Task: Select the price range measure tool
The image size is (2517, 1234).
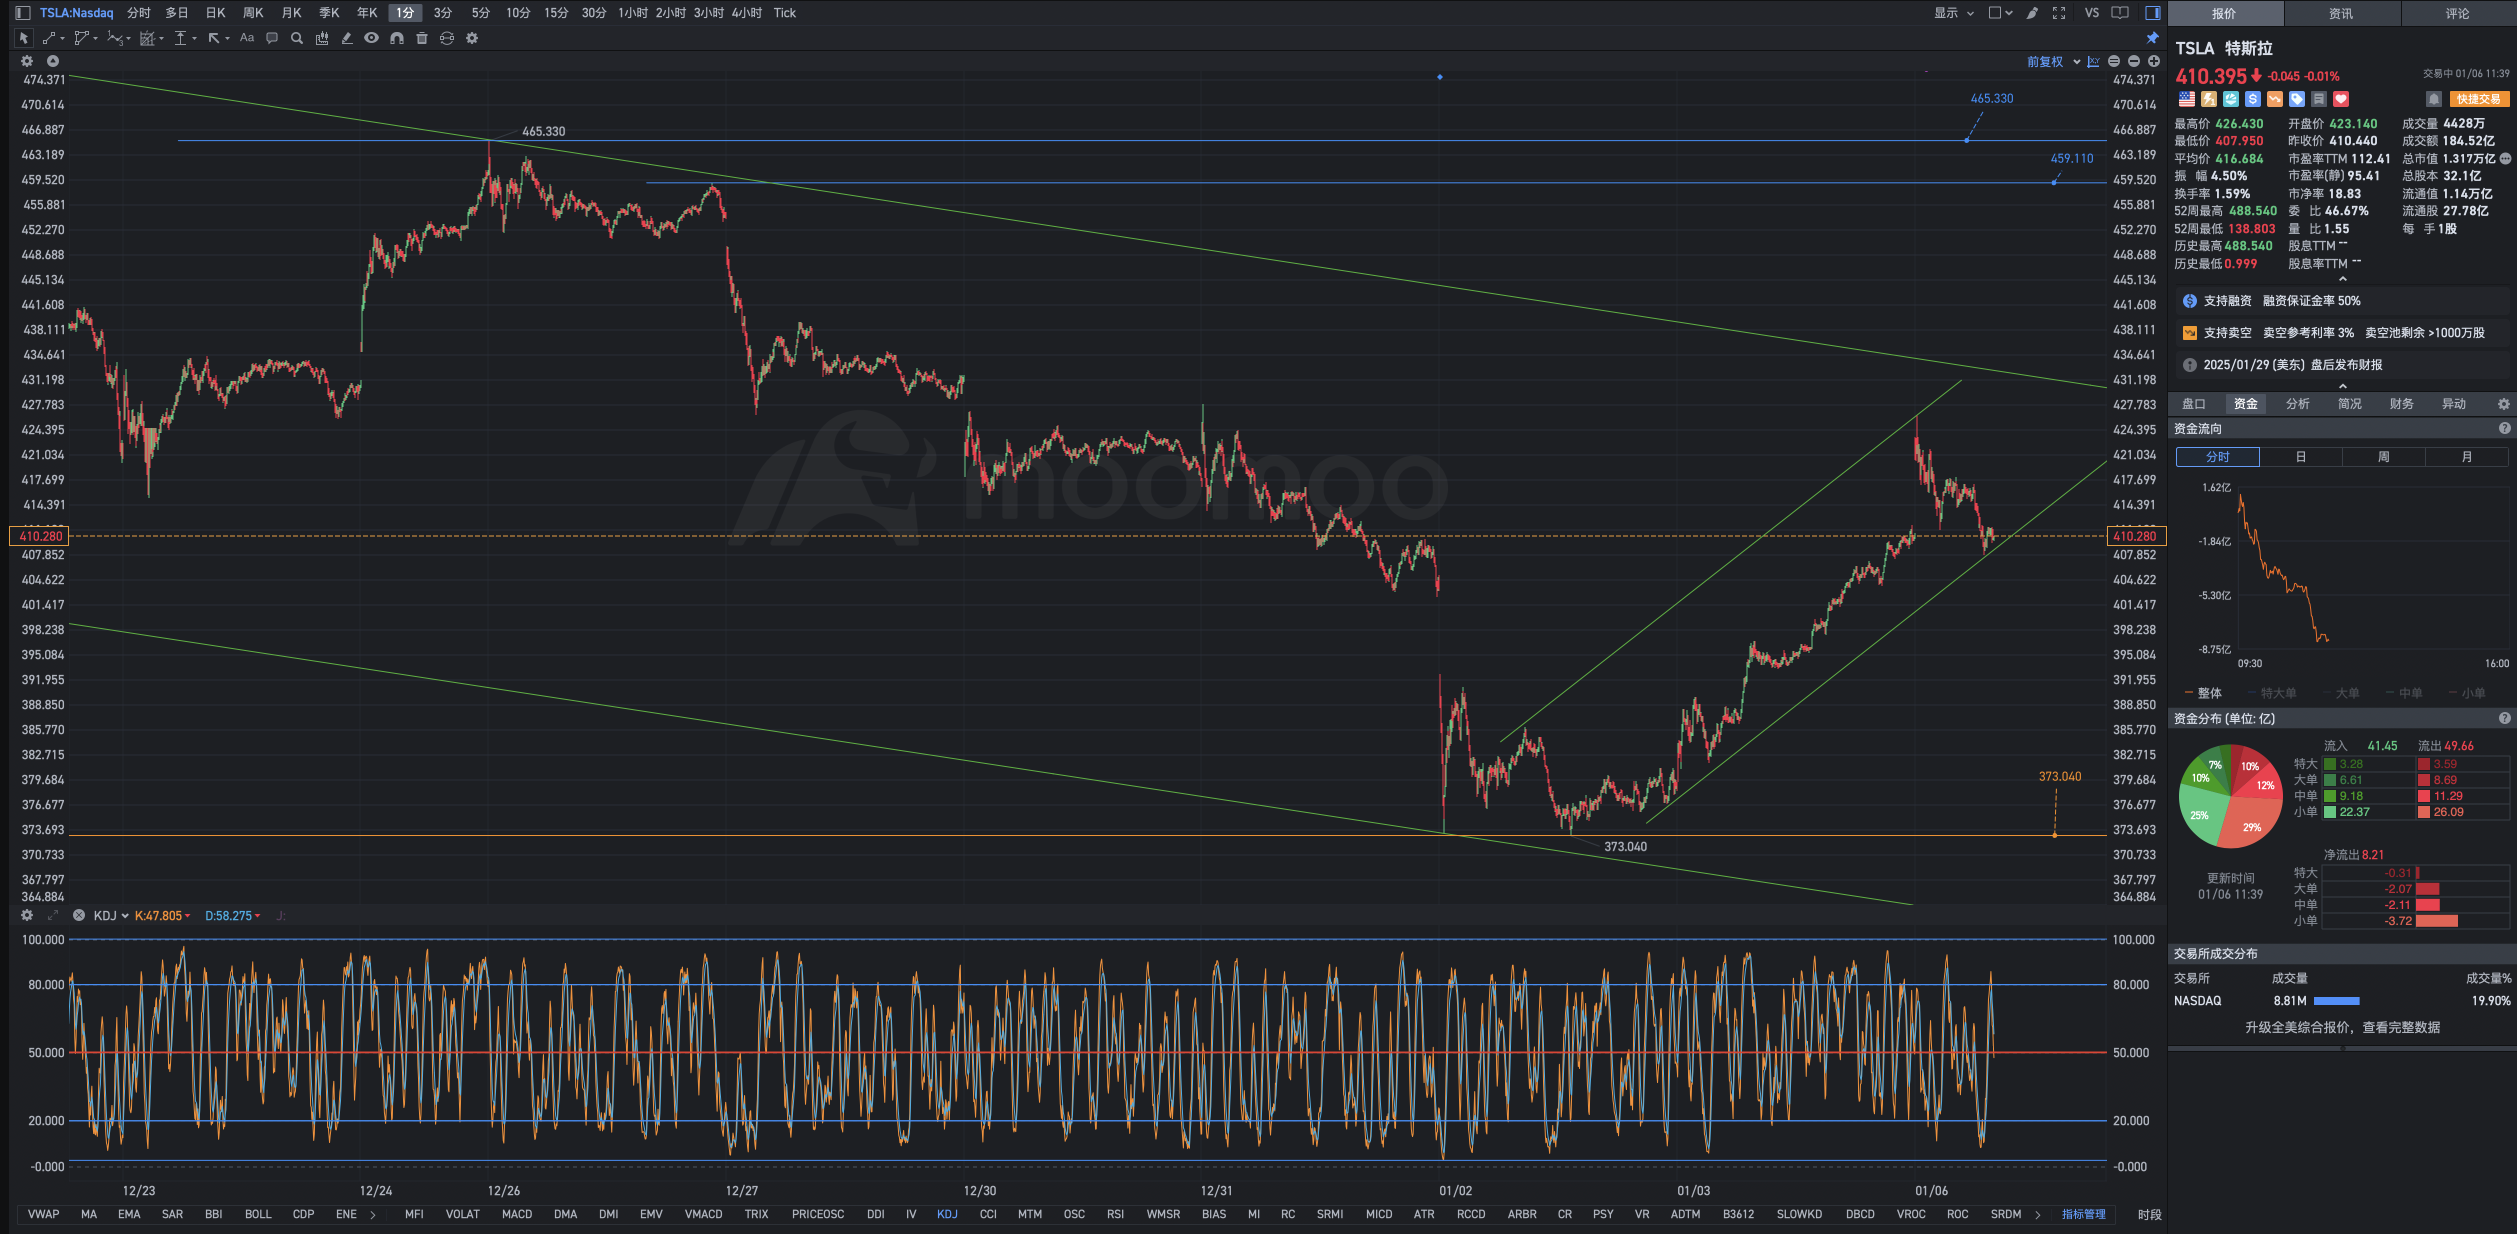Action: pos(181,38)
